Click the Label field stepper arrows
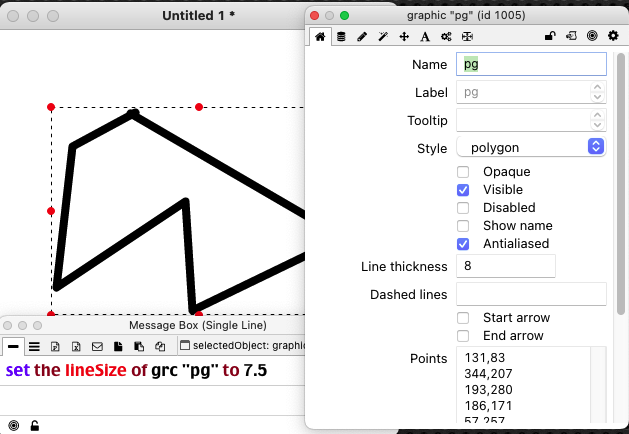Viewport: 629px width, 434px height. [x=598, y=92]
